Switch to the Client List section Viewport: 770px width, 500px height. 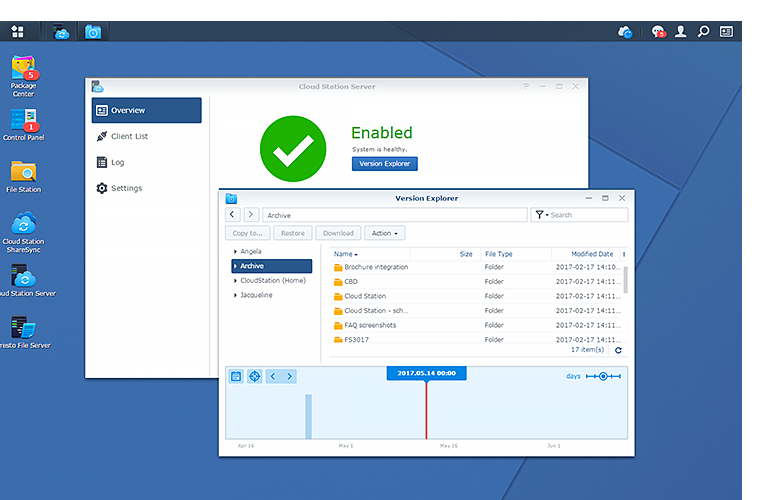coord(129,136)
